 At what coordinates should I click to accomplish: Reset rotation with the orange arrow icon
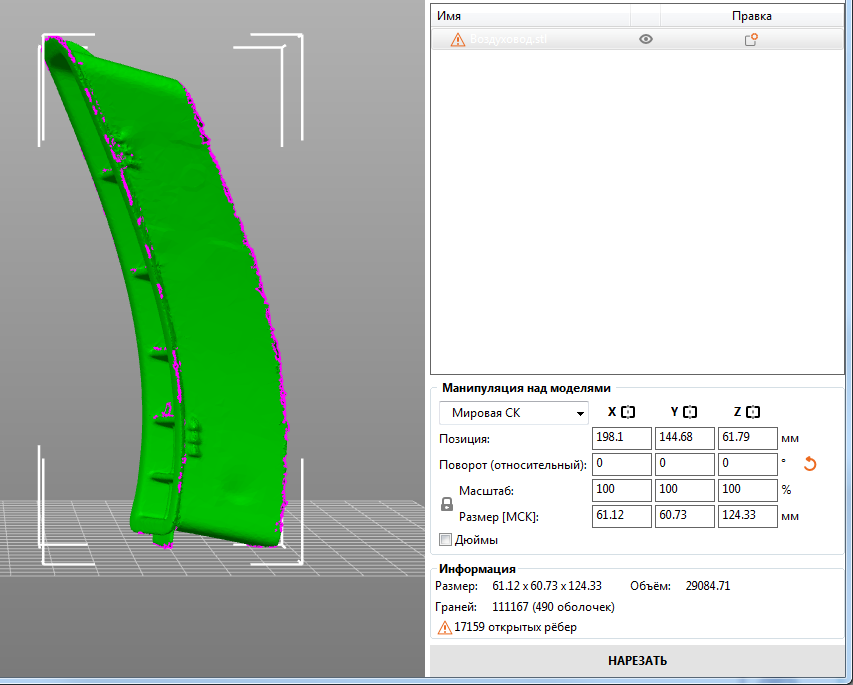[x=811, y=464]
